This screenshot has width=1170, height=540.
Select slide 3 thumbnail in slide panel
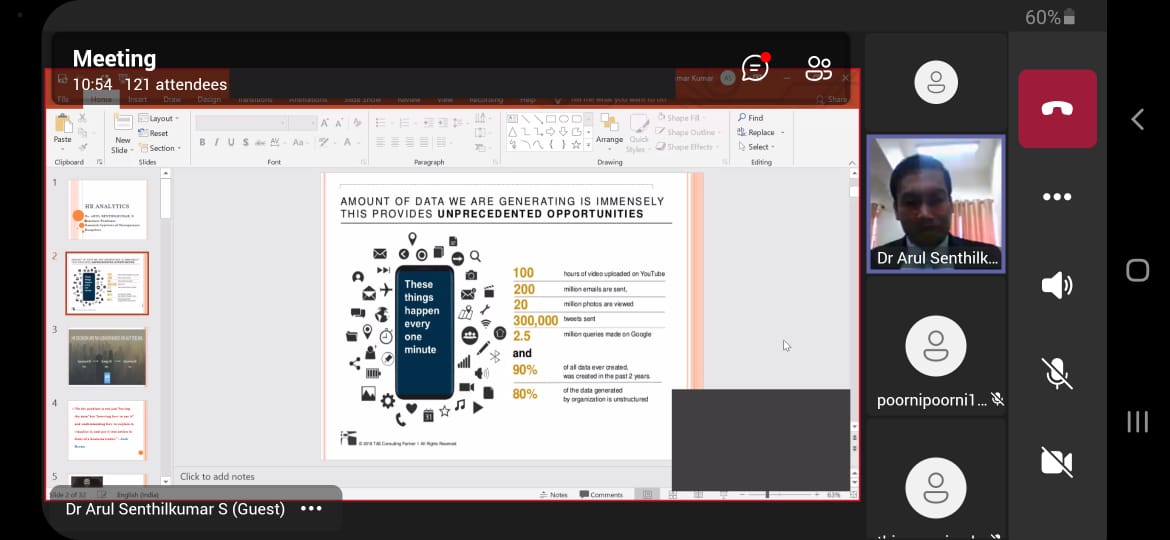coord(107,357)
